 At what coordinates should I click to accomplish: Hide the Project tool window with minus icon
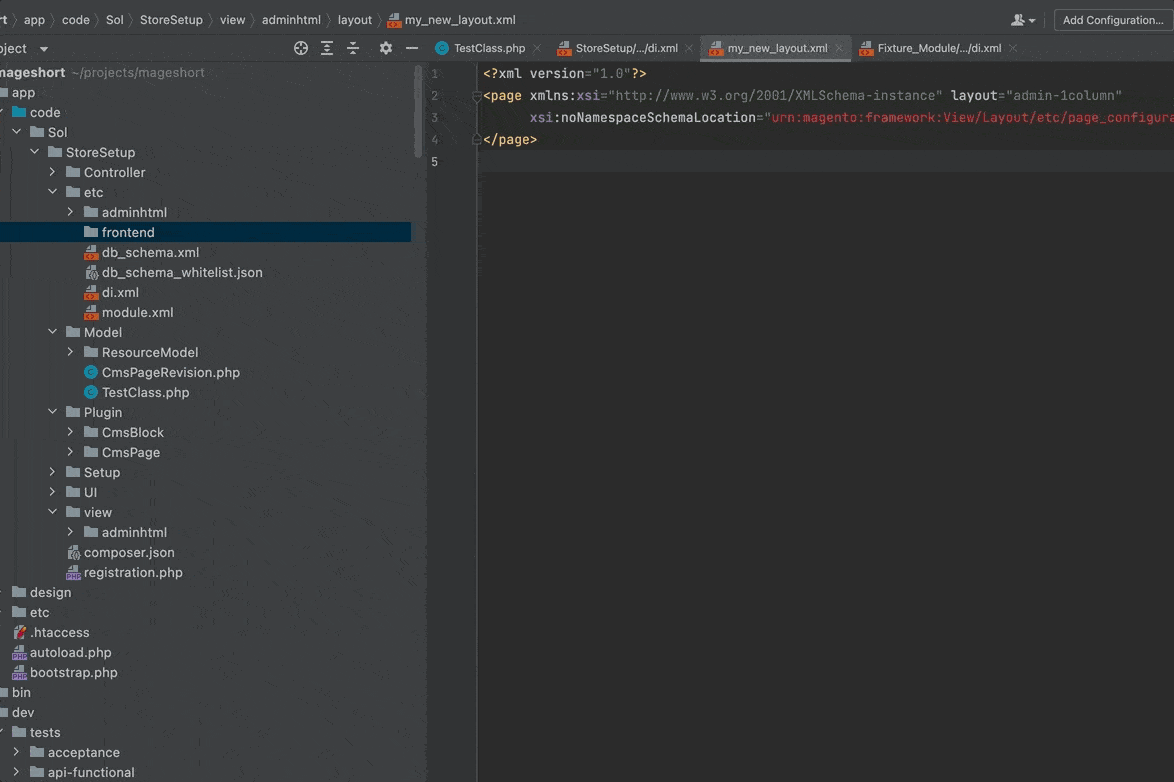[412, 48]
